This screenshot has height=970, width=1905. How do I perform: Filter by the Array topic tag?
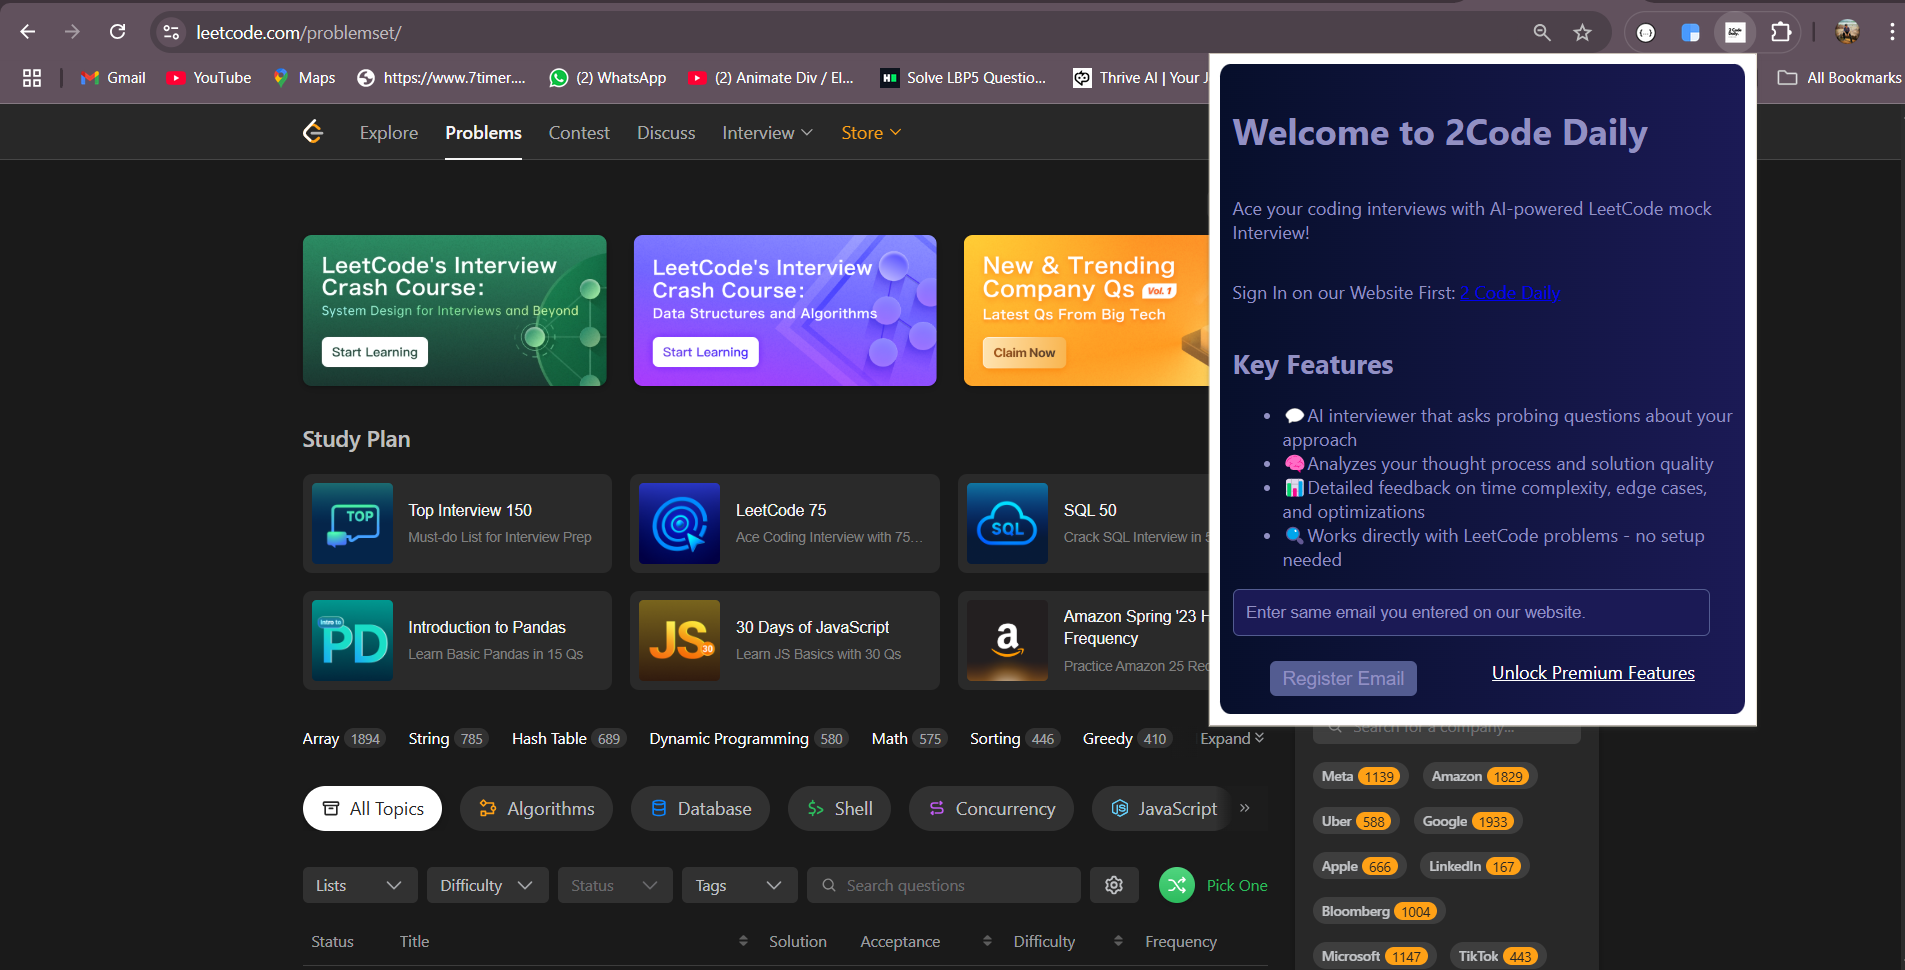click(343, 739)
